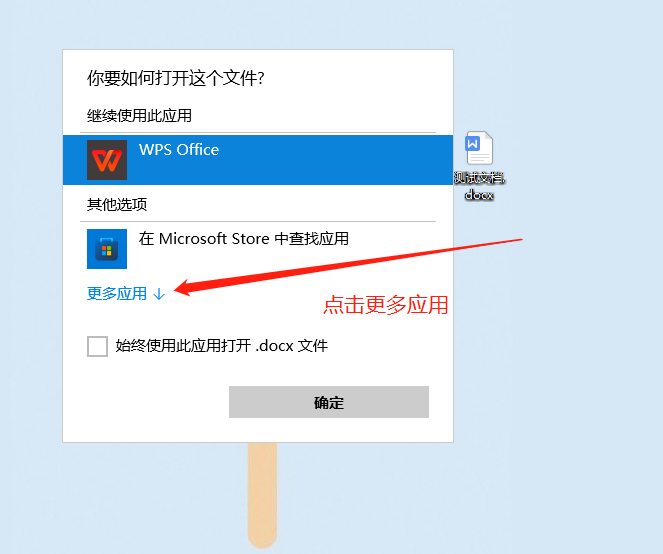Click the red 点击更多应用 annotation text

click(x=385, y=305)
